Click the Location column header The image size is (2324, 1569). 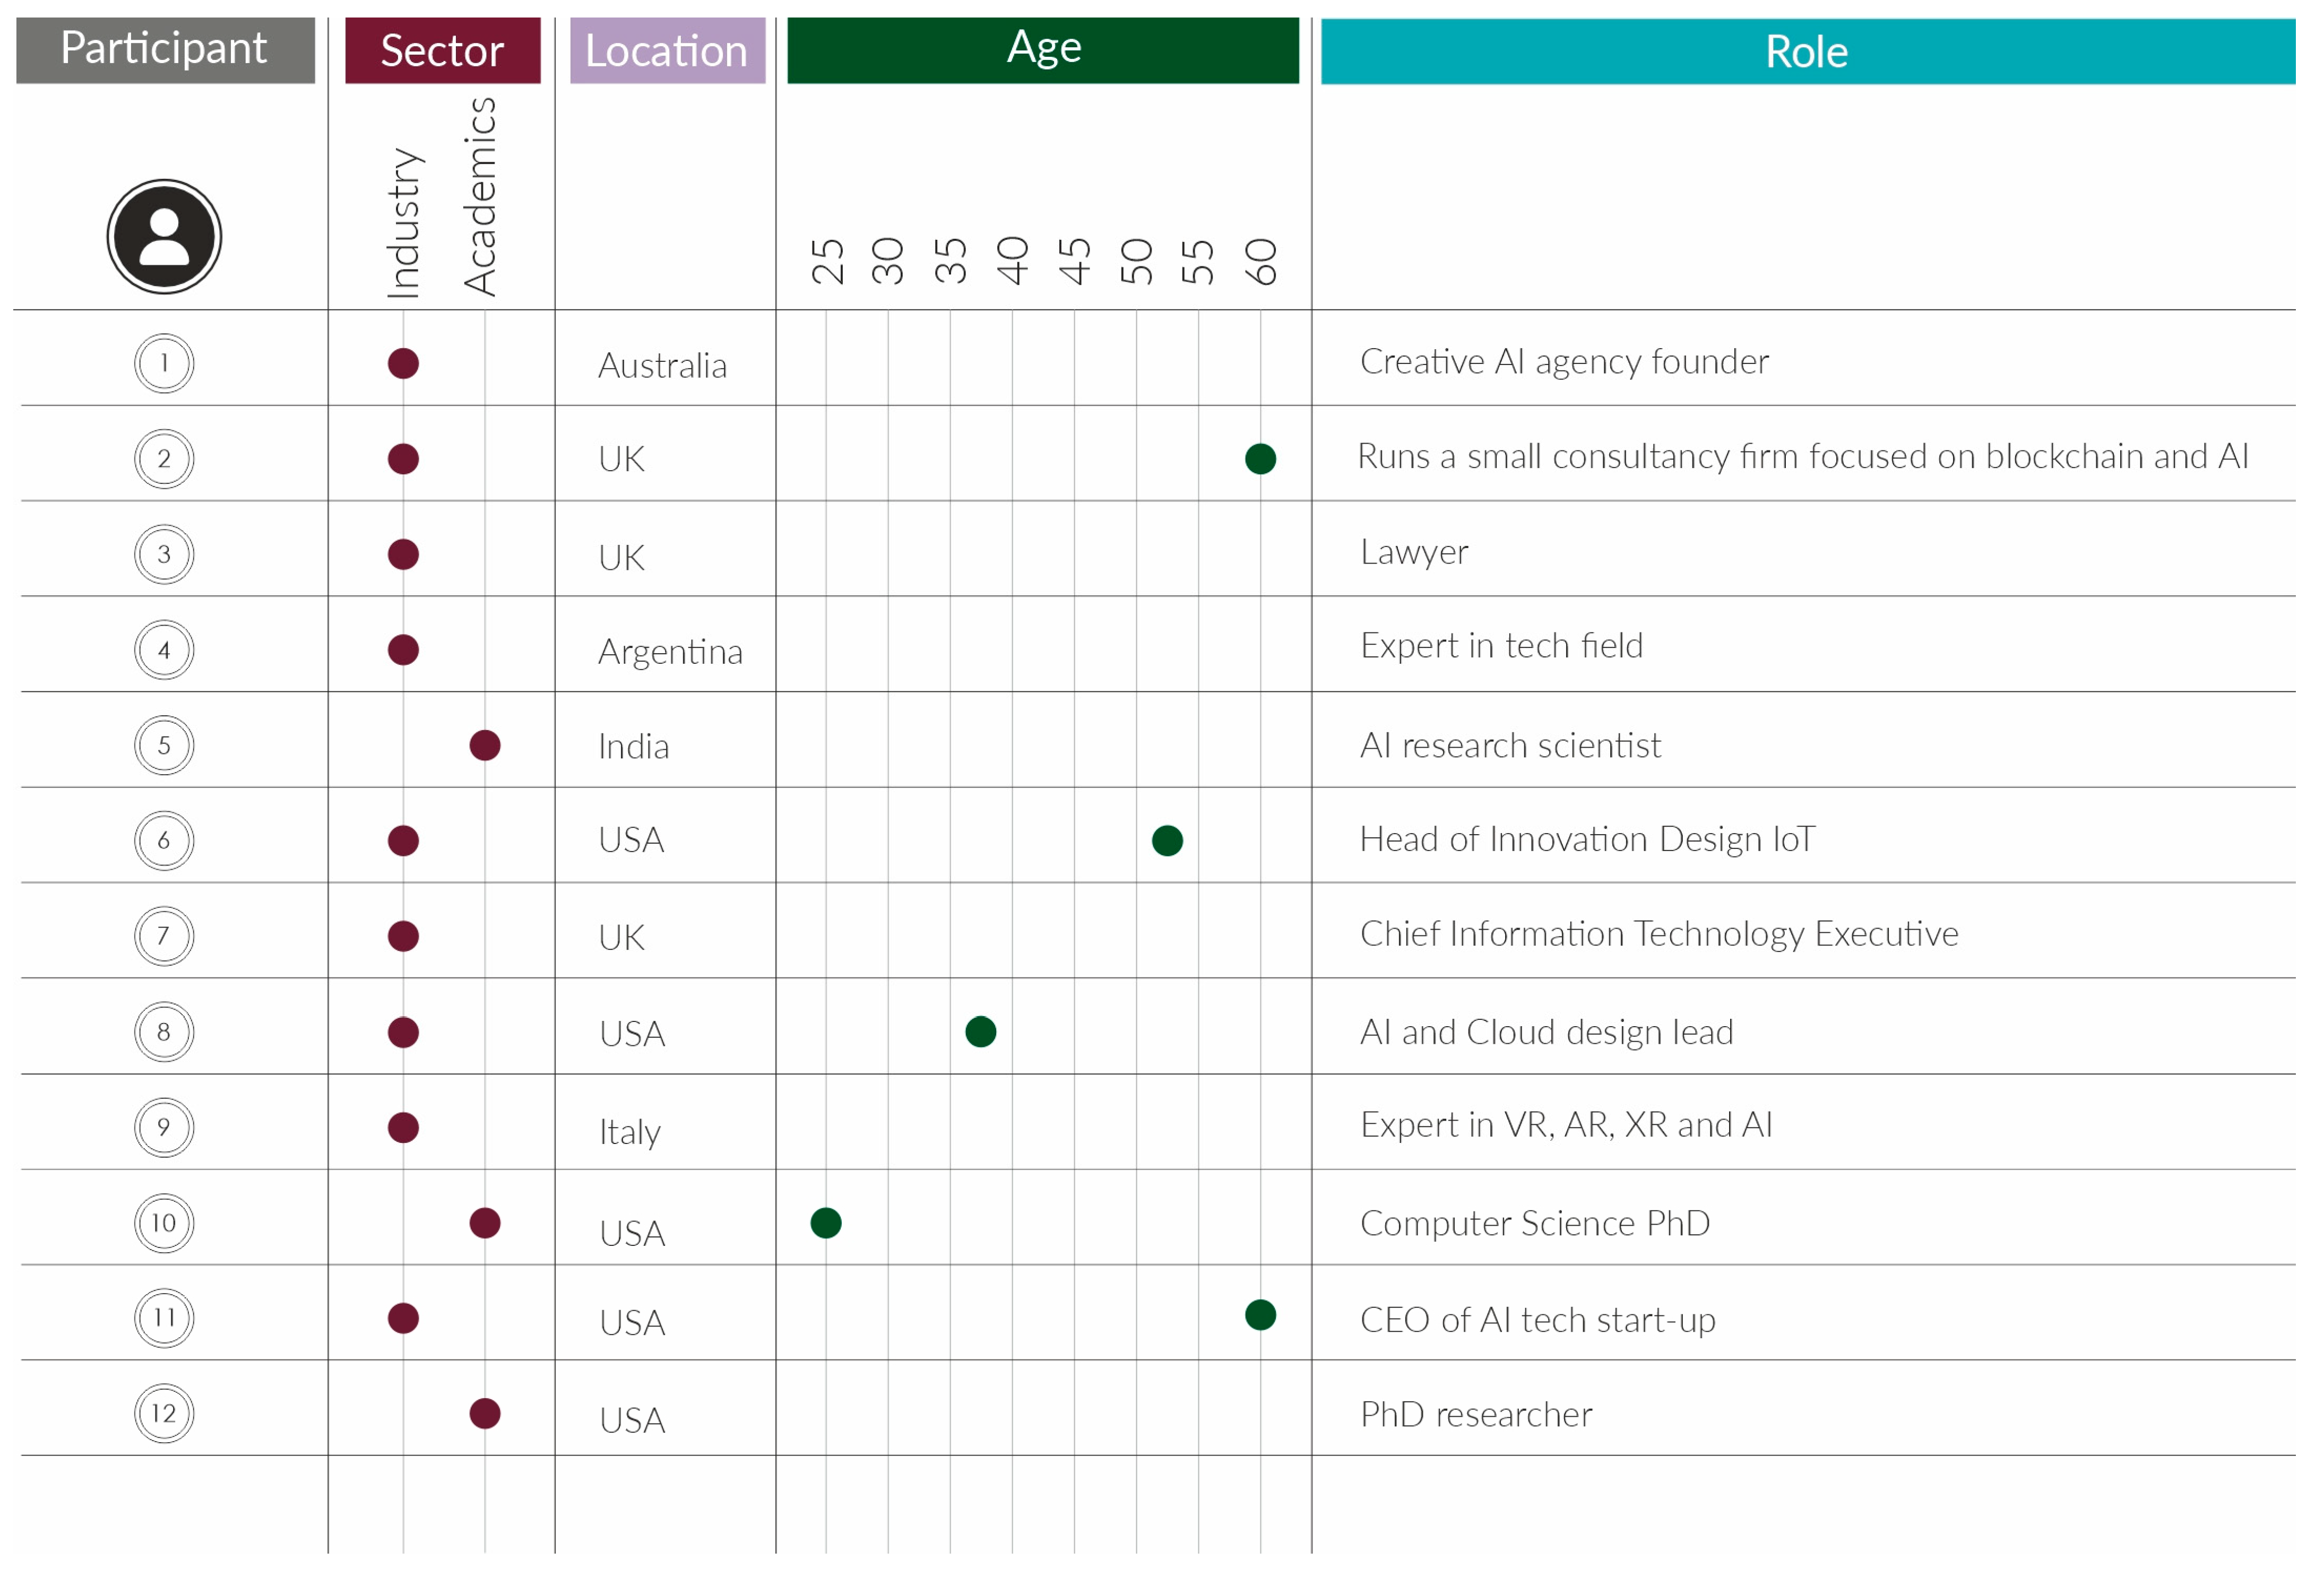pyautogui.click(x=667, y=50)
